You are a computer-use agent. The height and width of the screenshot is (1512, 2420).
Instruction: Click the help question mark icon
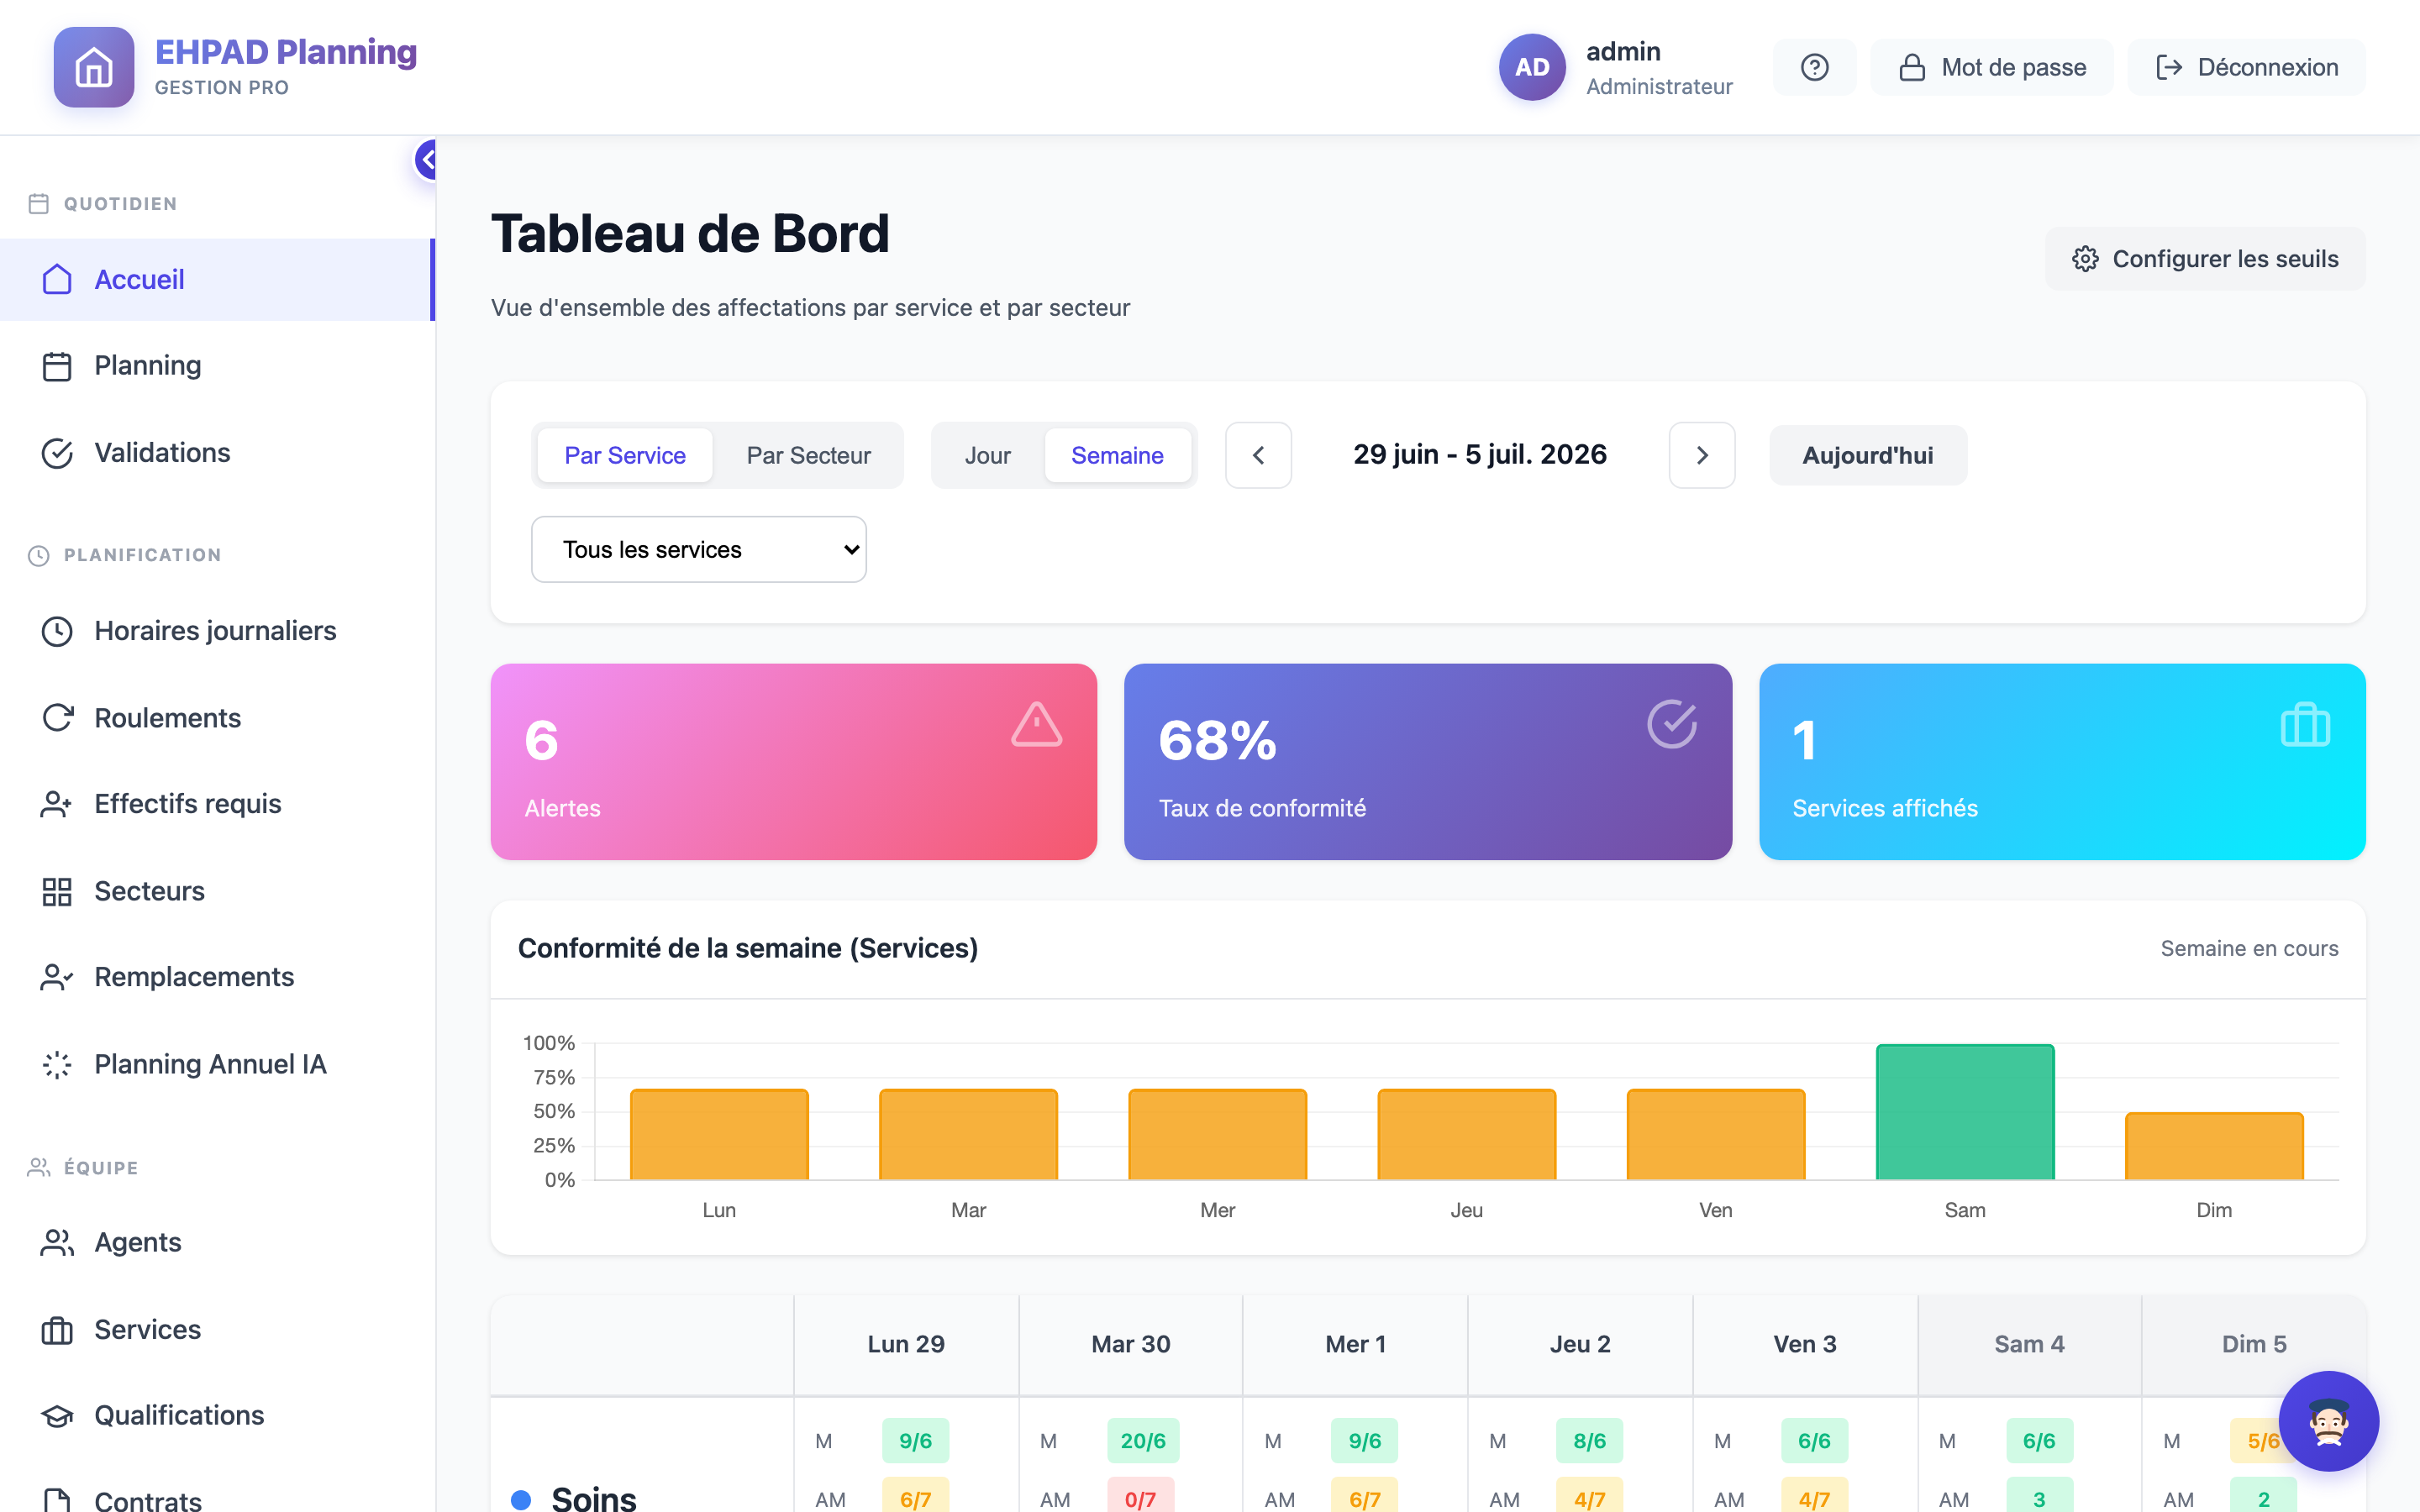click(x=1814, y=67)
